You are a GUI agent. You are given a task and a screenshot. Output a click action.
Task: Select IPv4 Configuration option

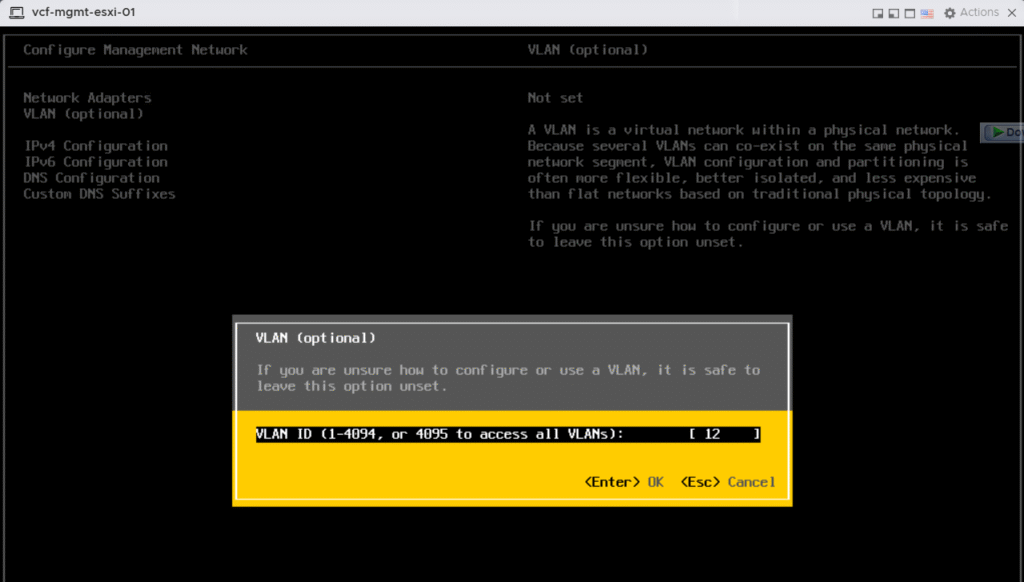[95, 146]
